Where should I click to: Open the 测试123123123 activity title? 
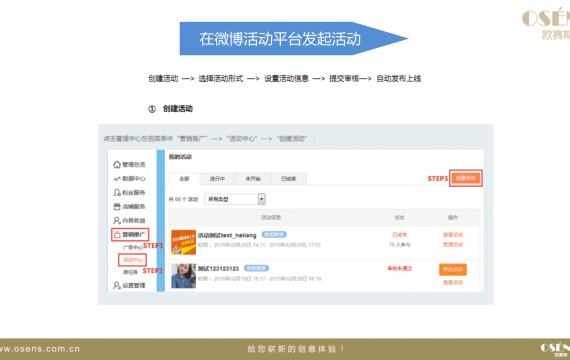[x=218, y=269]
